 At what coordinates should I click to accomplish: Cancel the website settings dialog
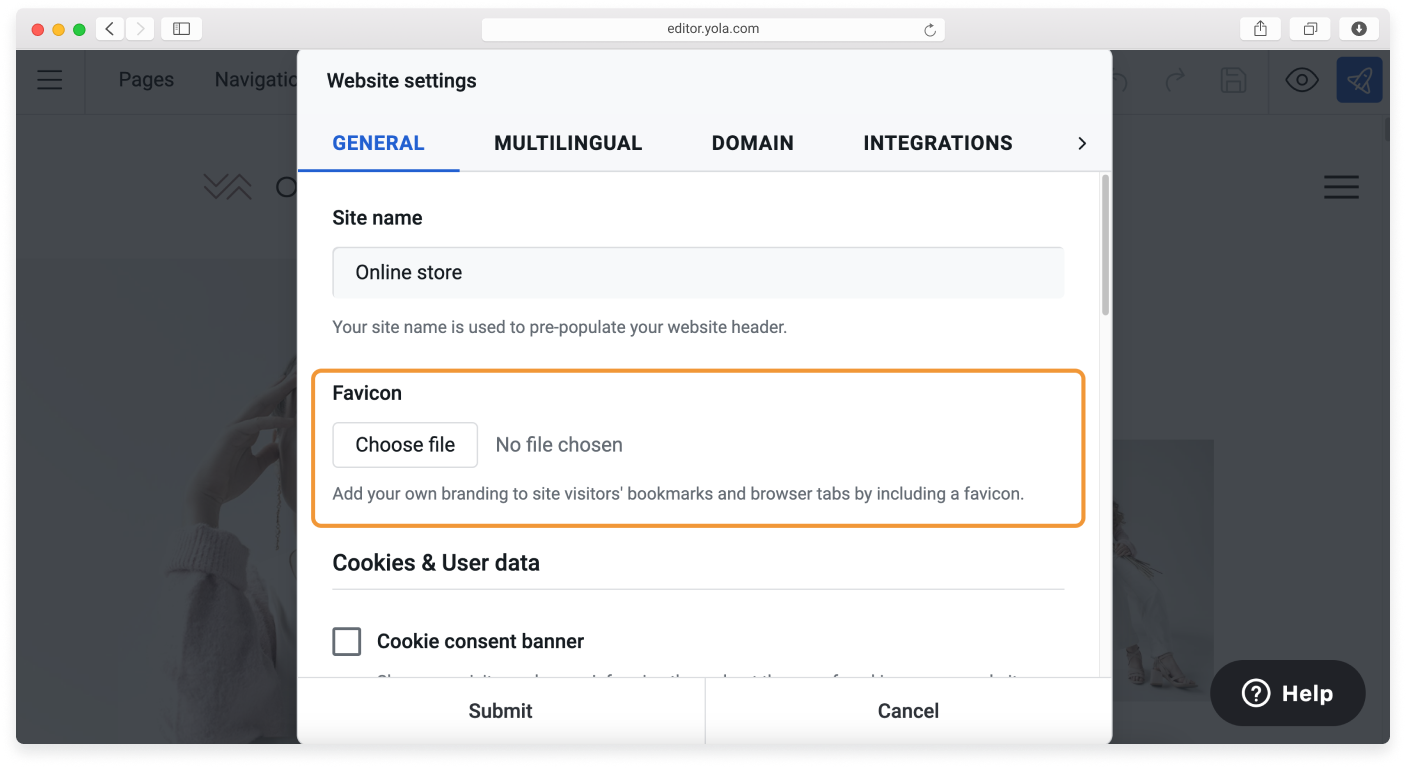908,711
